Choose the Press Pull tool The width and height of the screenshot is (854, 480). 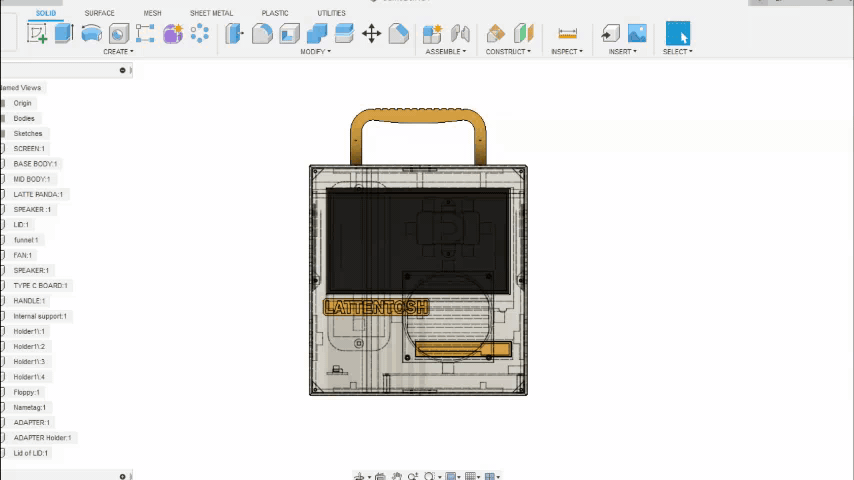[235, 34]
